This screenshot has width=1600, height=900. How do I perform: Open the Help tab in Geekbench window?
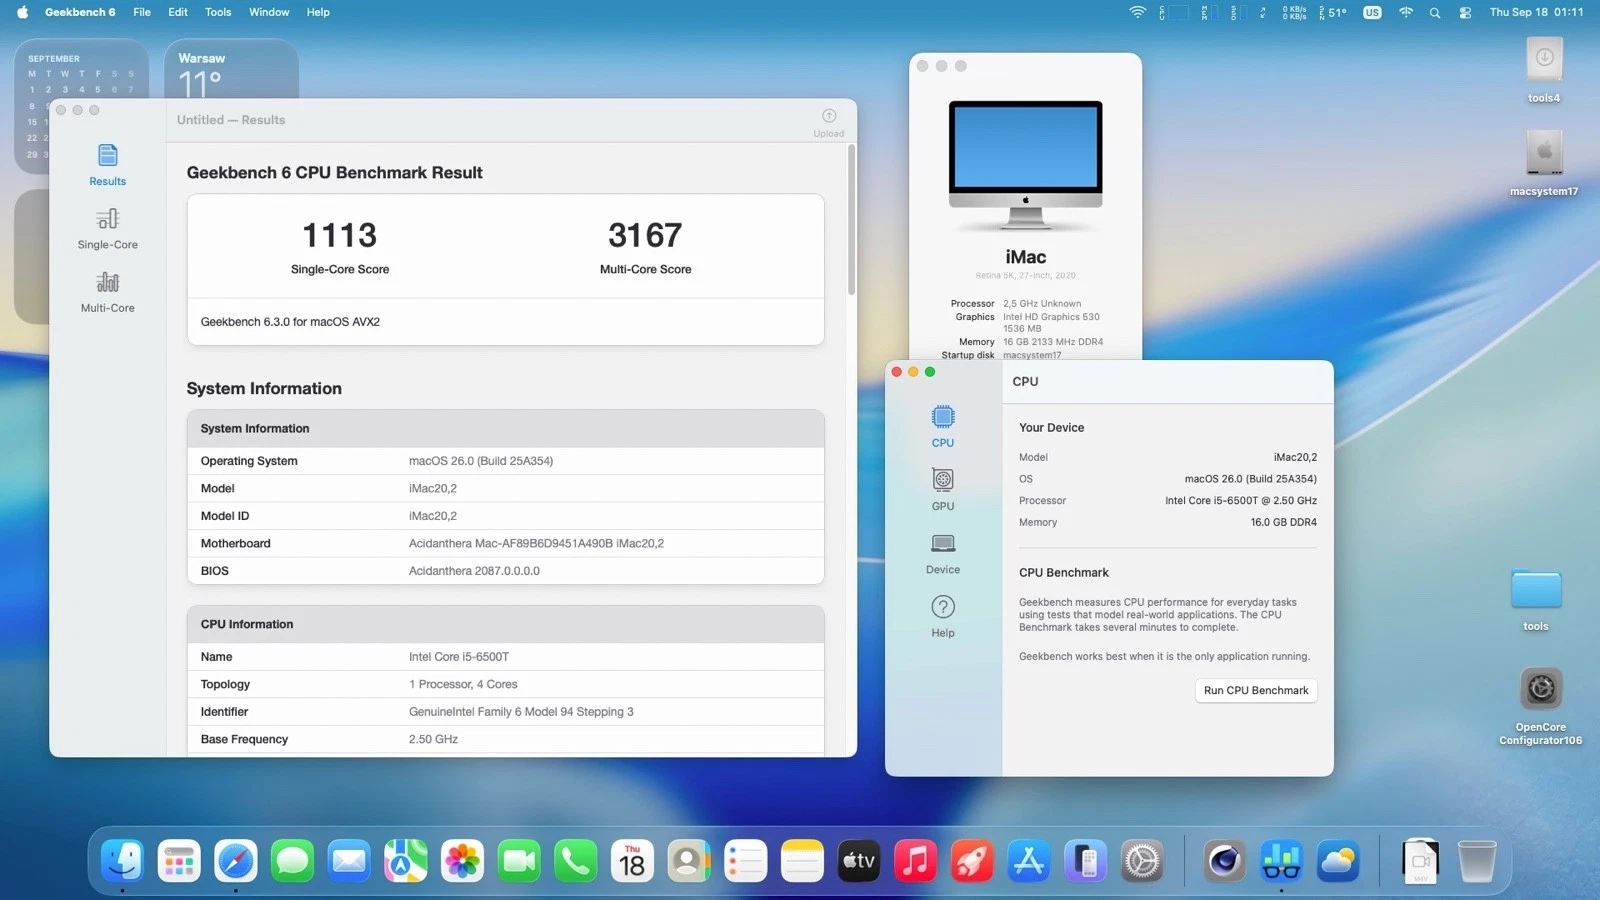pos(942,616)
